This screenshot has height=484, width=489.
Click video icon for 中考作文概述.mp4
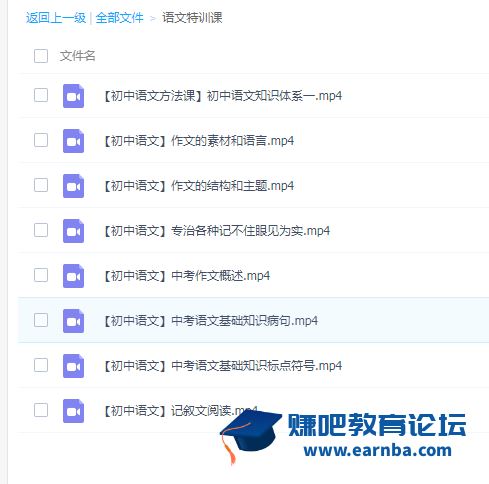tap(73, 276)
